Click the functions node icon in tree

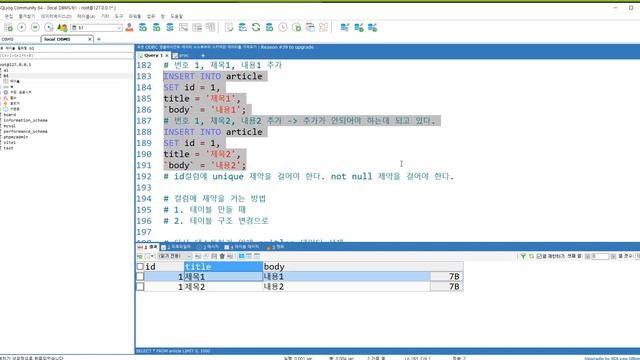click(x=6, y=98)
